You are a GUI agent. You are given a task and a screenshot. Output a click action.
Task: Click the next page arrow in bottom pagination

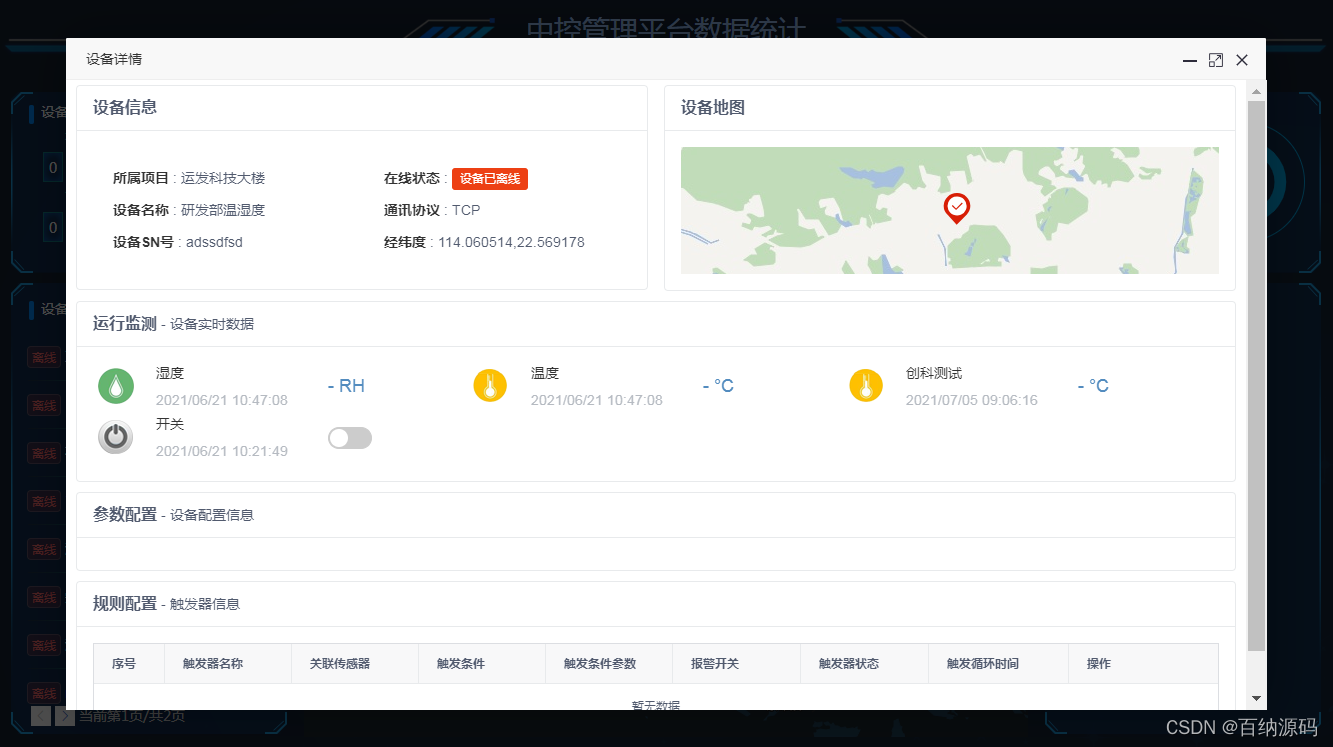(x=65, y=716)
